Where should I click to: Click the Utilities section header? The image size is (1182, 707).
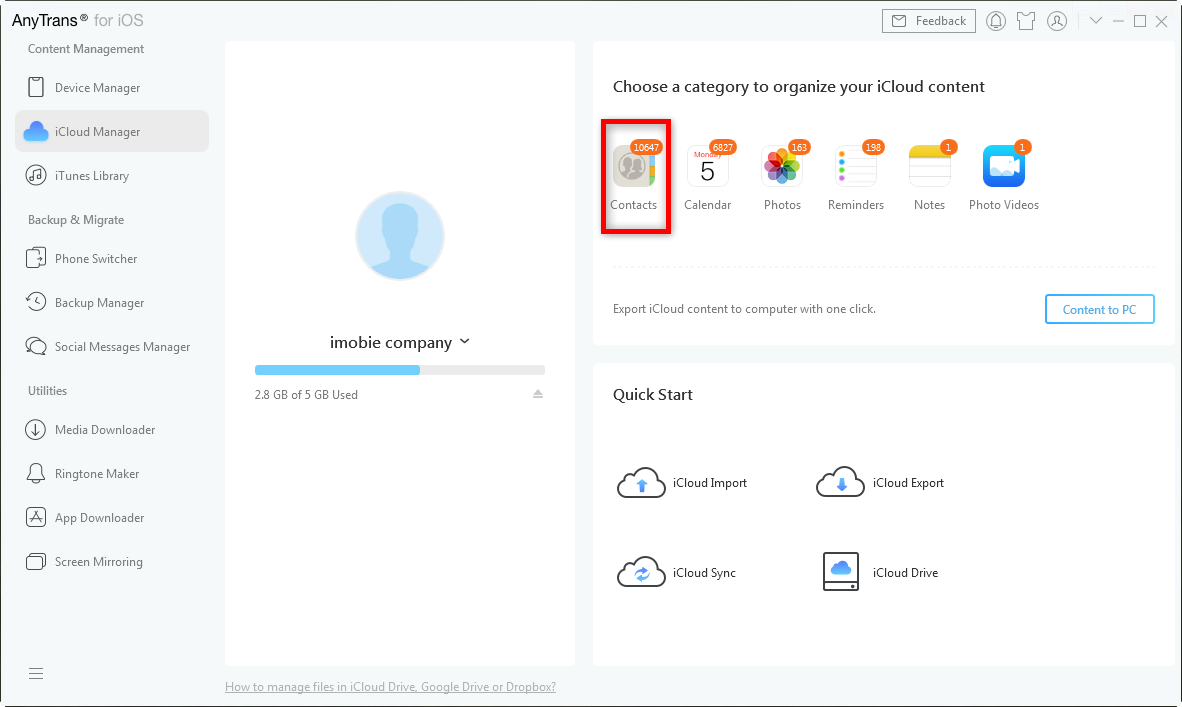[47, 390]
